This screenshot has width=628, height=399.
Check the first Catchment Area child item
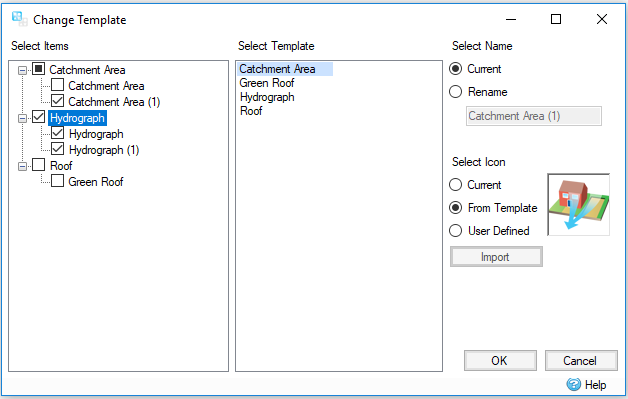[x=58, y=85]
